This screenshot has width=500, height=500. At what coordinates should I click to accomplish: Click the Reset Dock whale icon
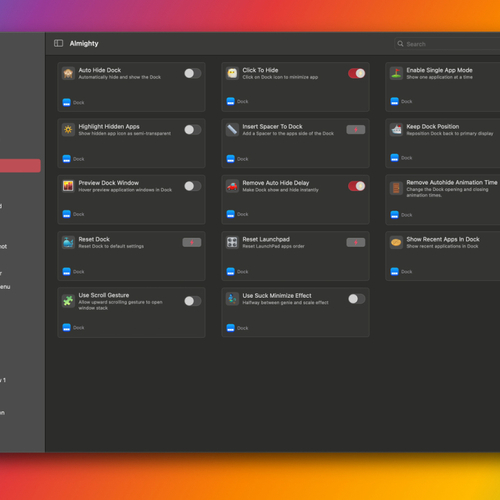coord(68,242)
